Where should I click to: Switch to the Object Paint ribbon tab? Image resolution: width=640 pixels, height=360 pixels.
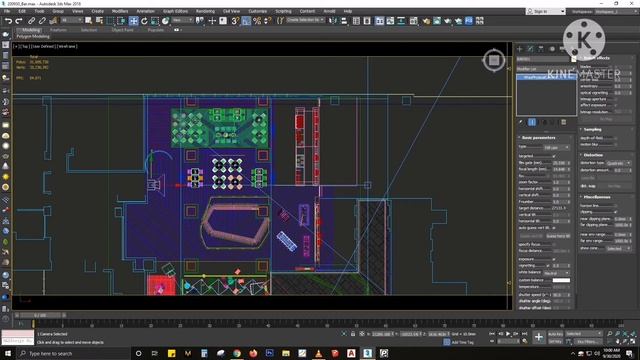coord(122,30)
